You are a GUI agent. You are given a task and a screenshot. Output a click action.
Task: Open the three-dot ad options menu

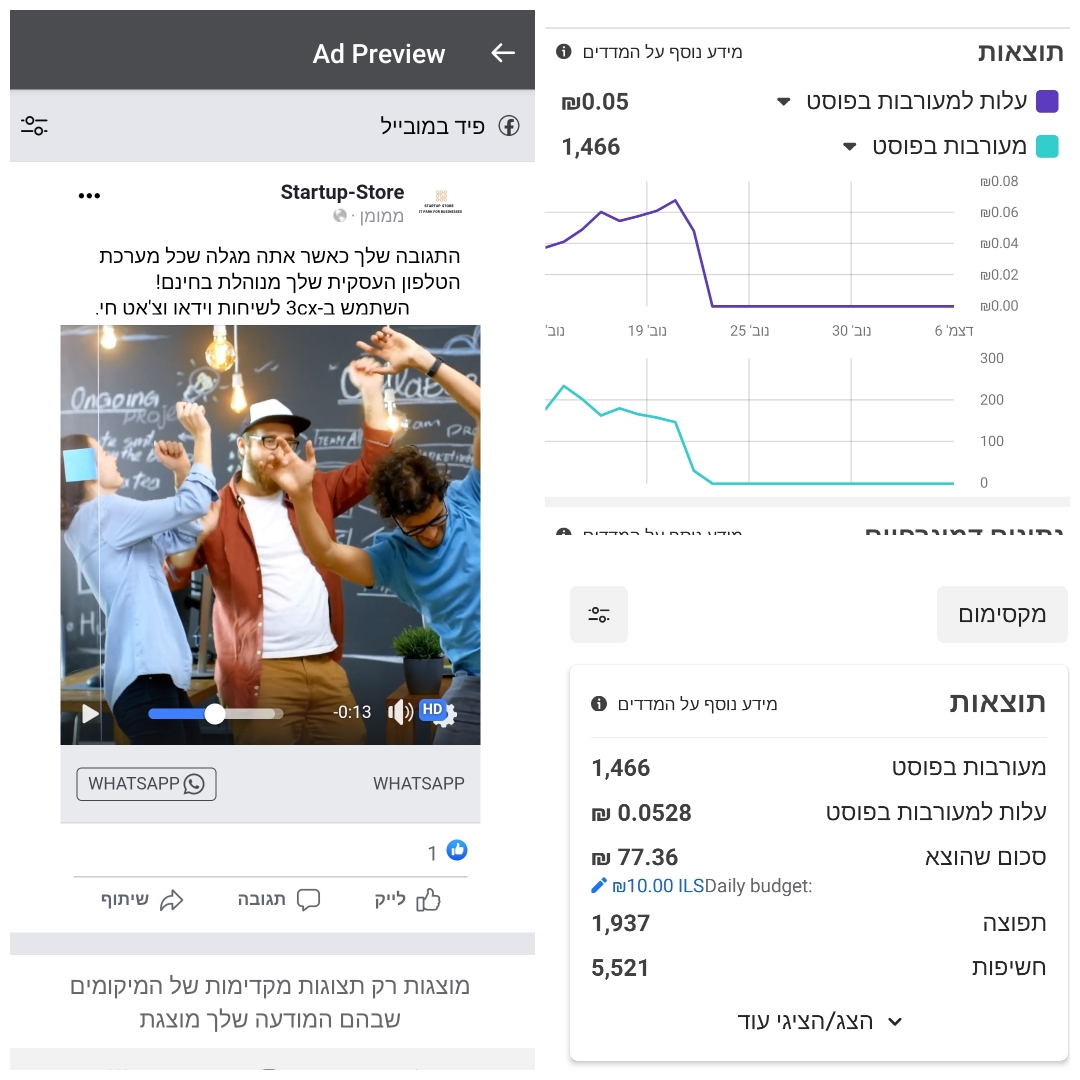[x=90, y=196]
